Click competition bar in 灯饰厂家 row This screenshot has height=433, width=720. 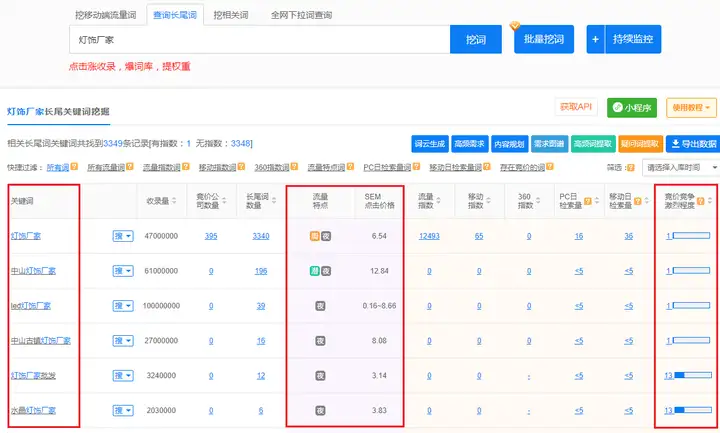pyautogui.click(x=692, y=236)
